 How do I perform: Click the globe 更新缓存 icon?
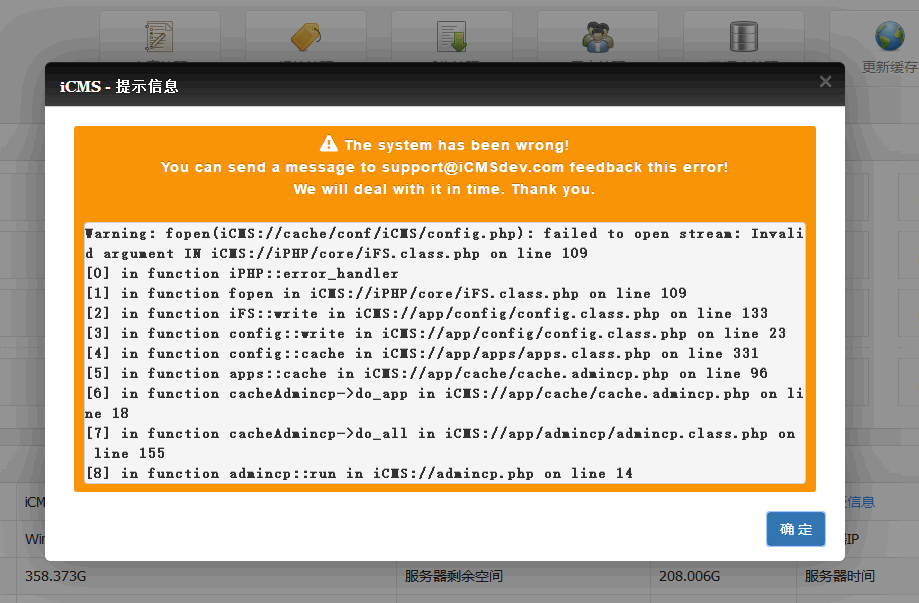890,36
